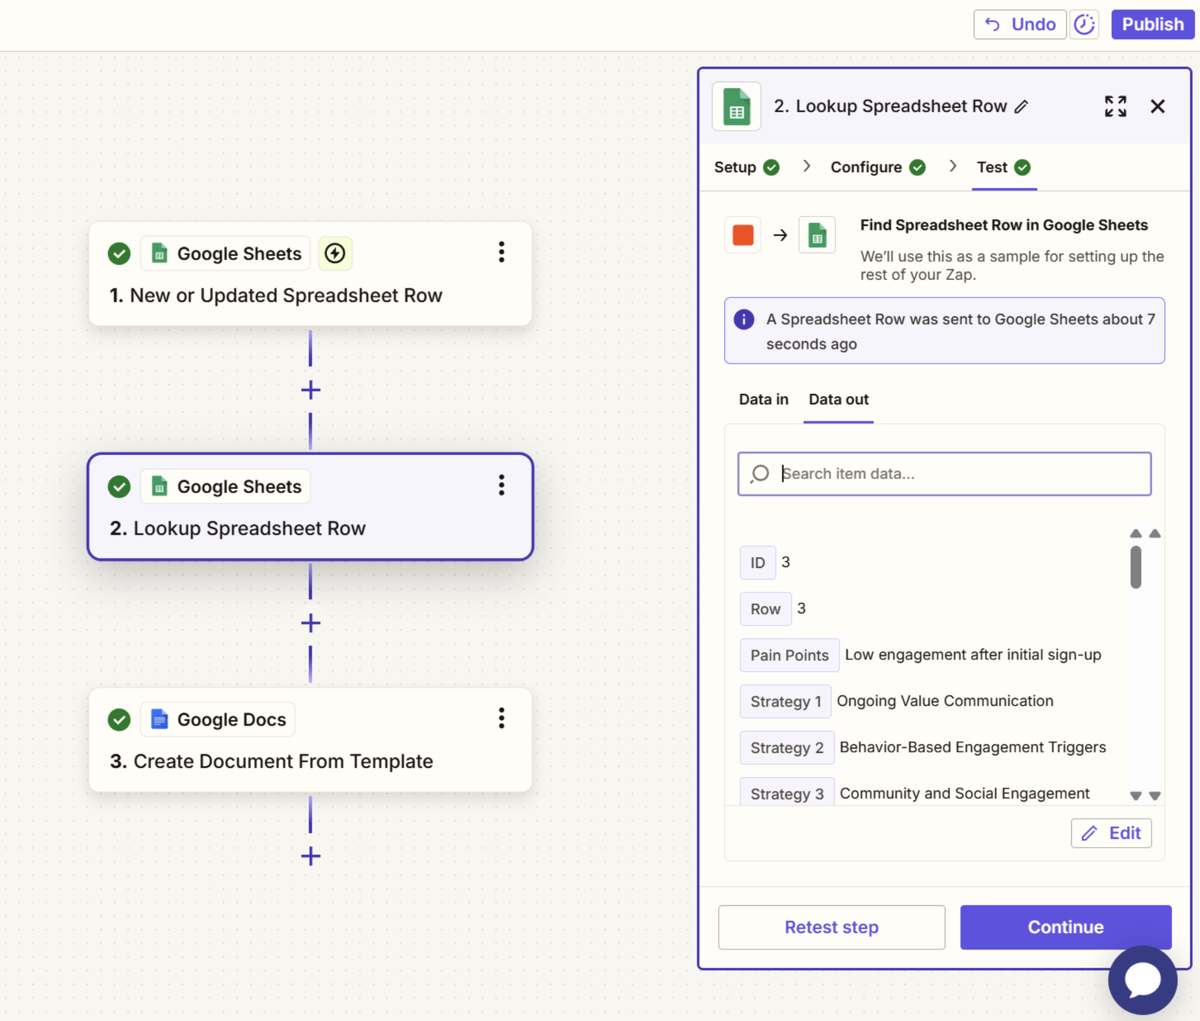Click the search magnifier icon

pos(760,473)
